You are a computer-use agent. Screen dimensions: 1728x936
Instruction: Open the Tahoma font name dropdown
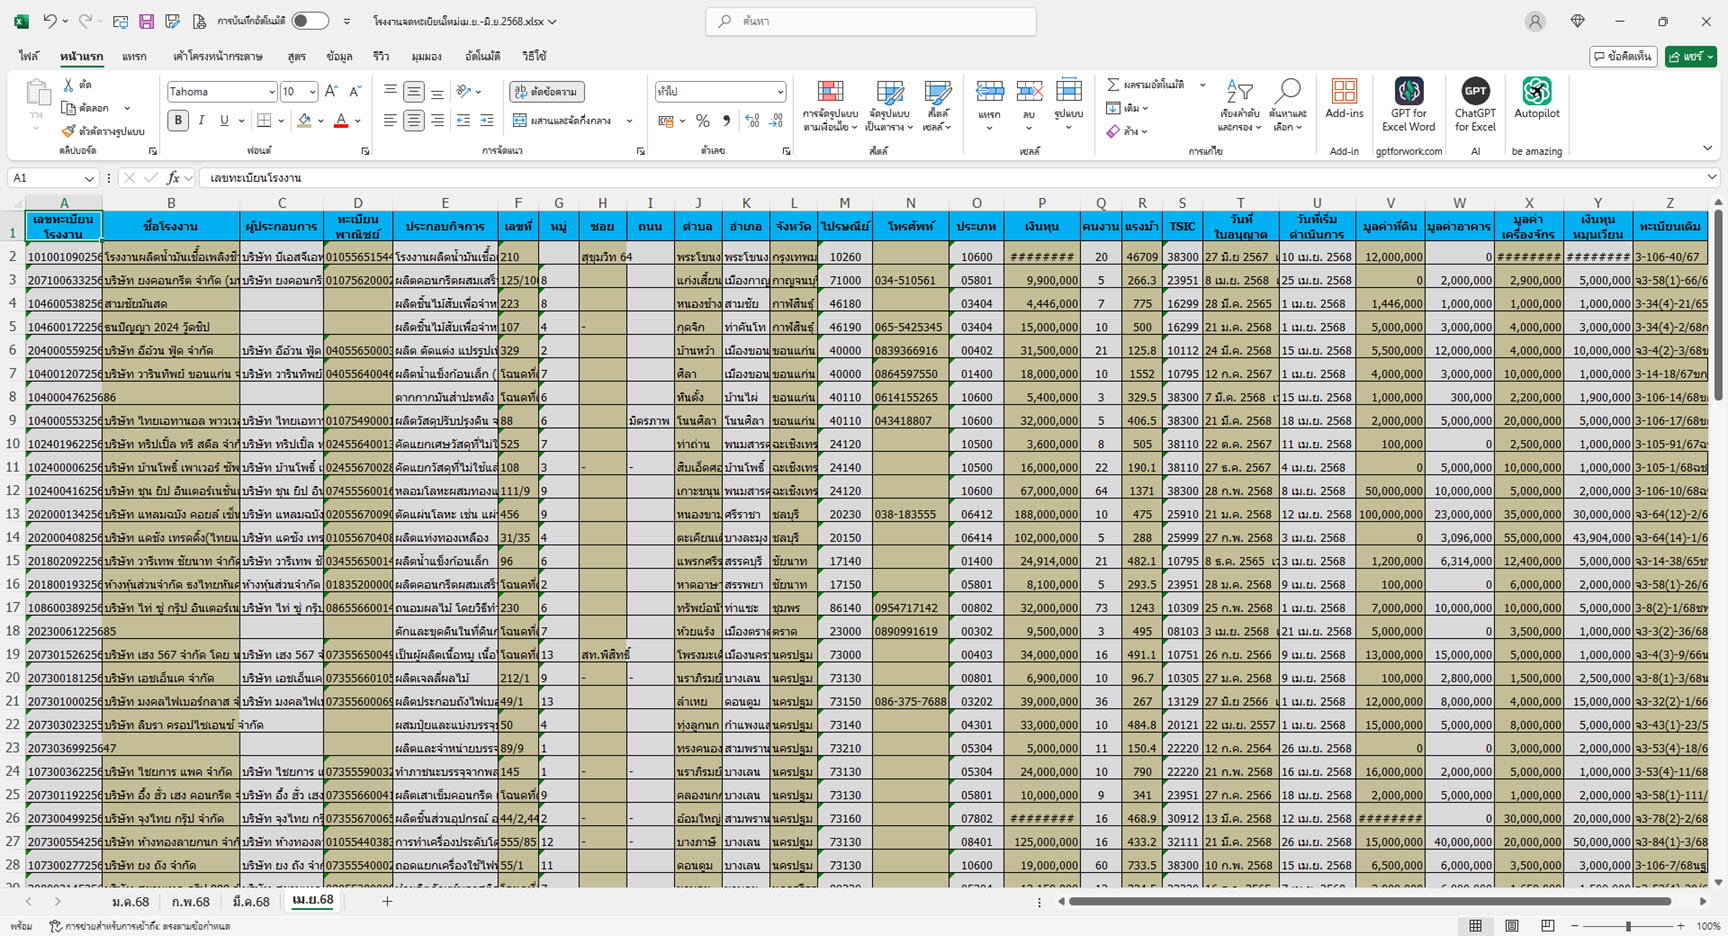pos(271,92)
